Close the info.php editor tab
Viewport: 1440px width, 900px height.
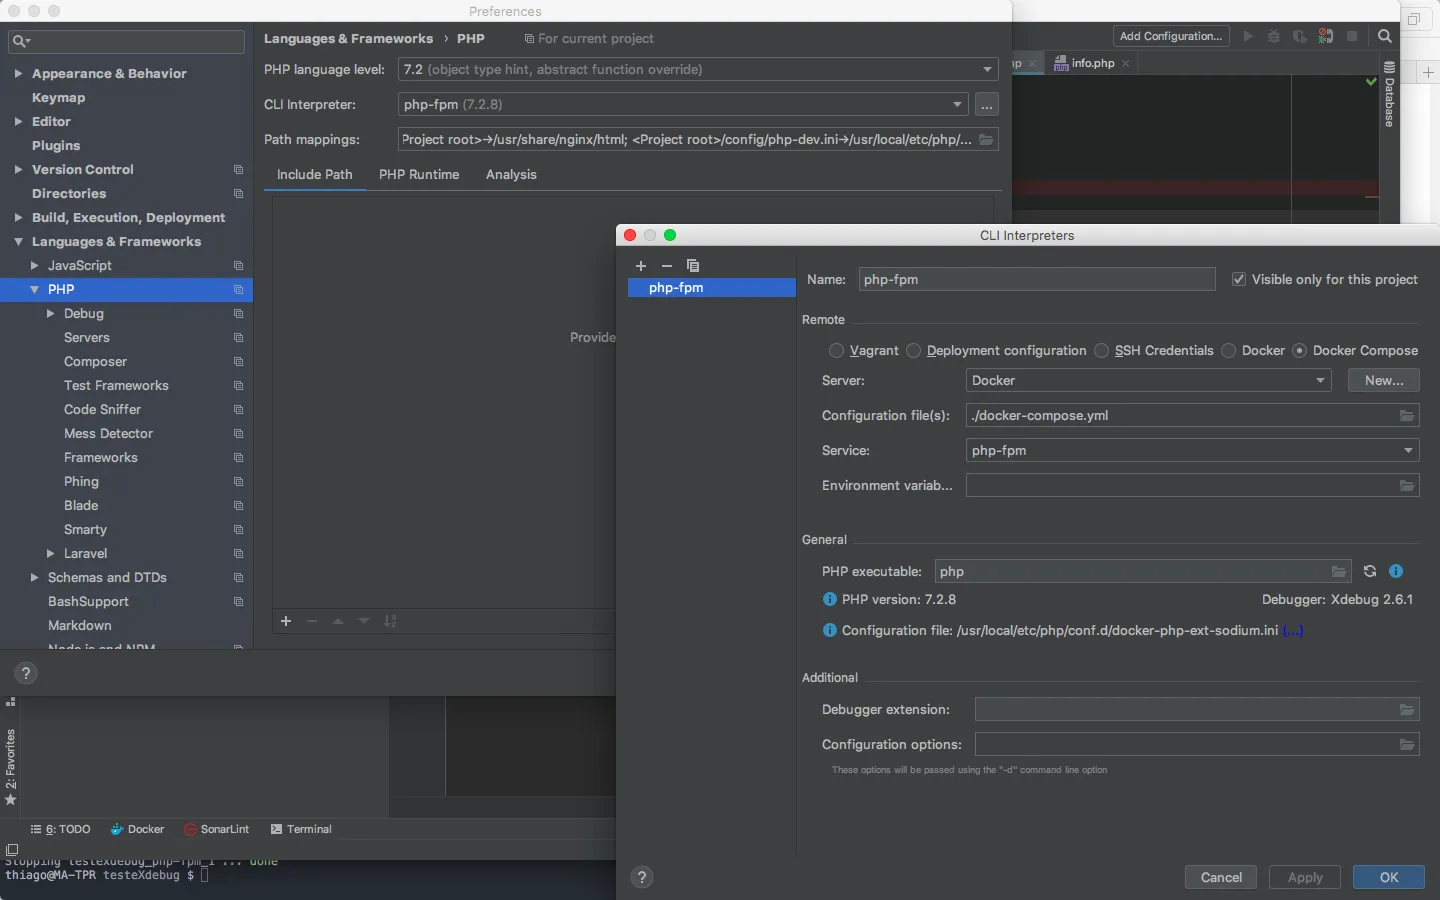[x=1126, y=63]
